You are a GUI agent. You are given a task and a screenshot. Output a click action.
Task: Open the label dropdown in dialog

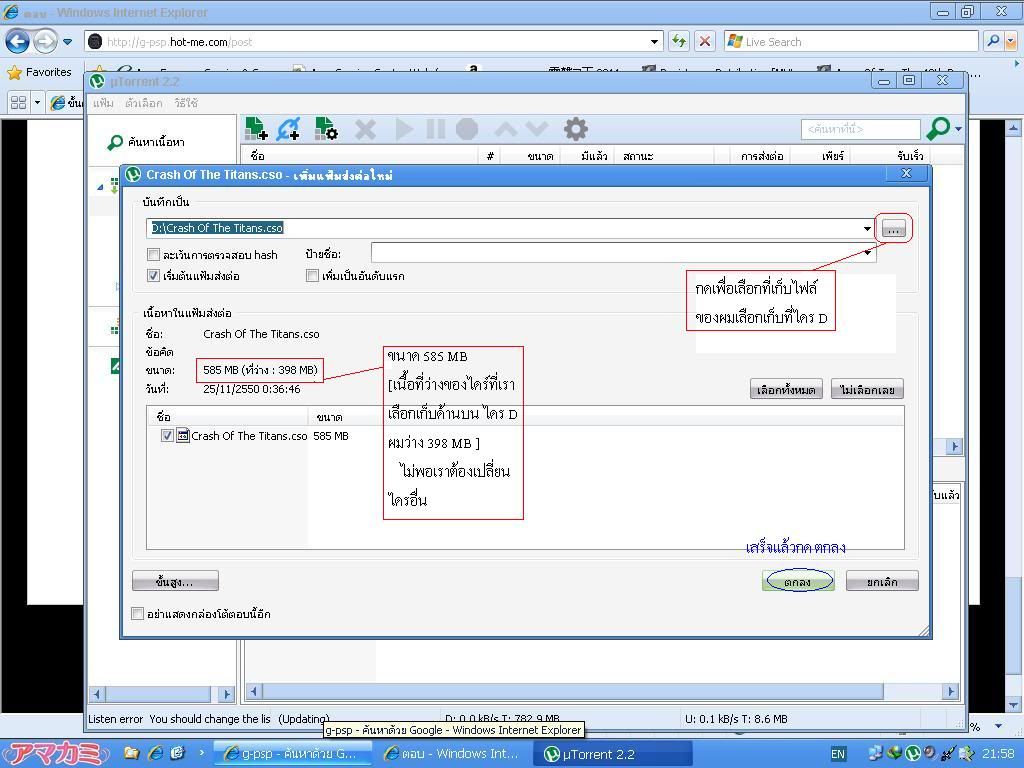868,253
